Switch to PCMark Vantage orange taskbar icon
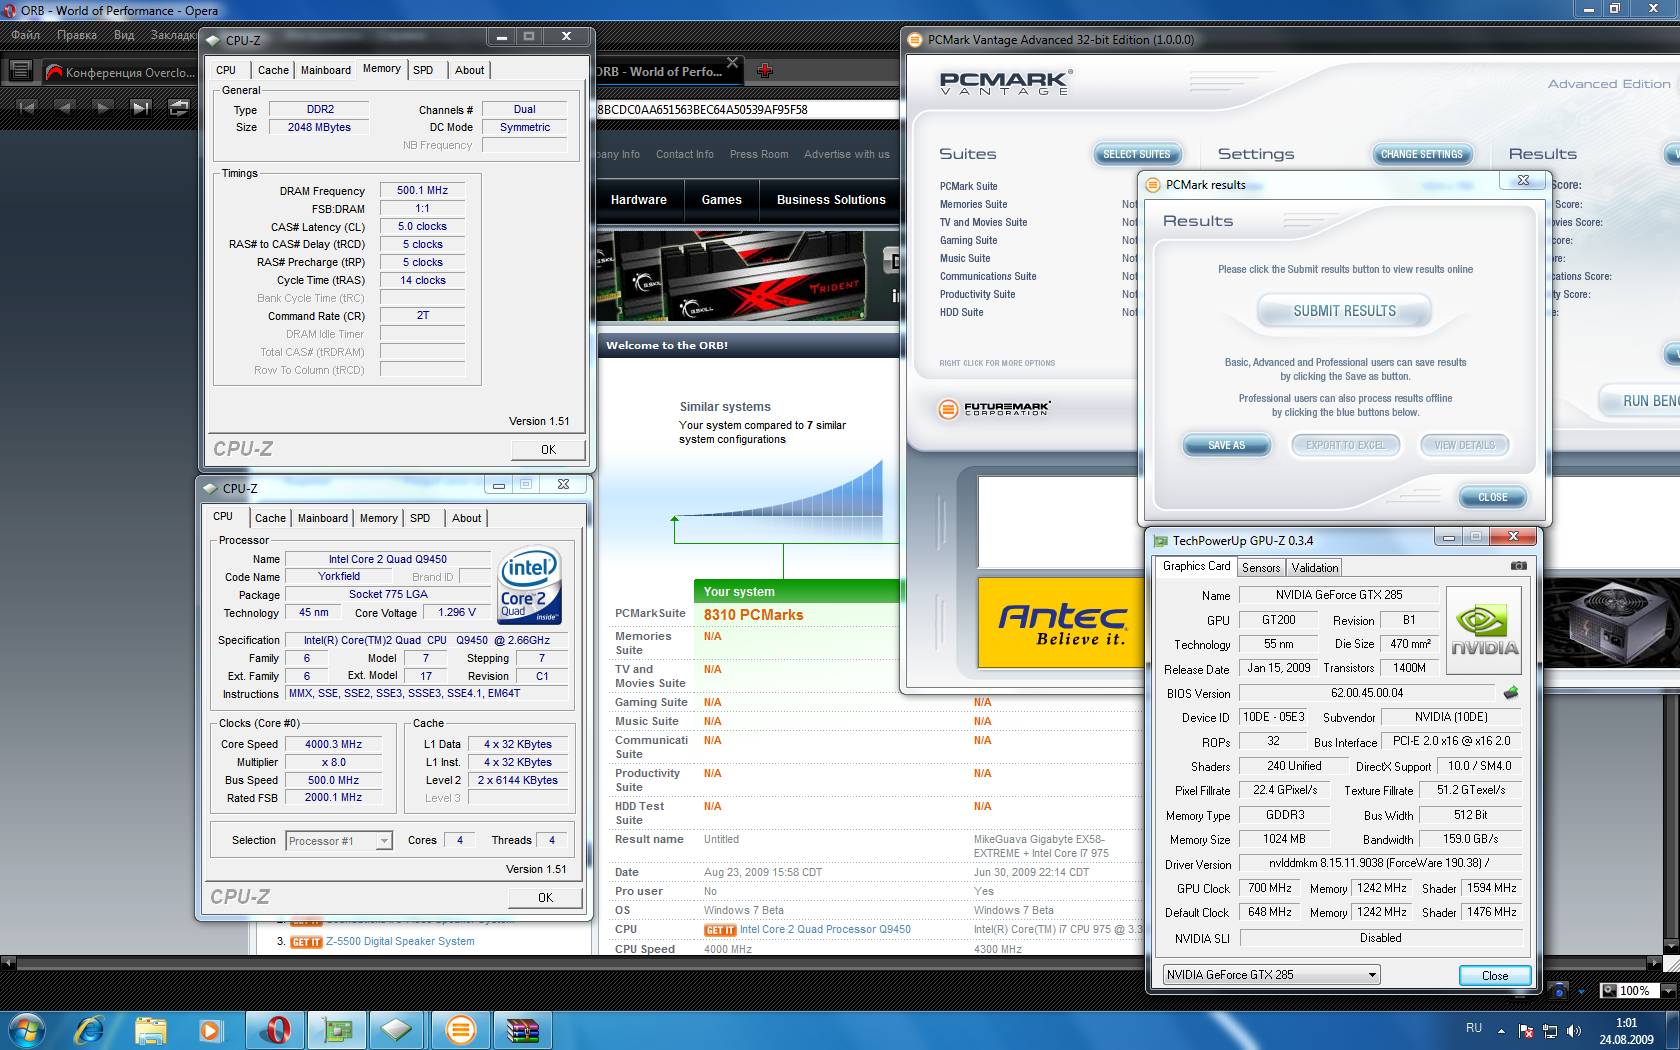Image resolution: width=1680 pixels, height=1050 pixels. [459, 1029]
